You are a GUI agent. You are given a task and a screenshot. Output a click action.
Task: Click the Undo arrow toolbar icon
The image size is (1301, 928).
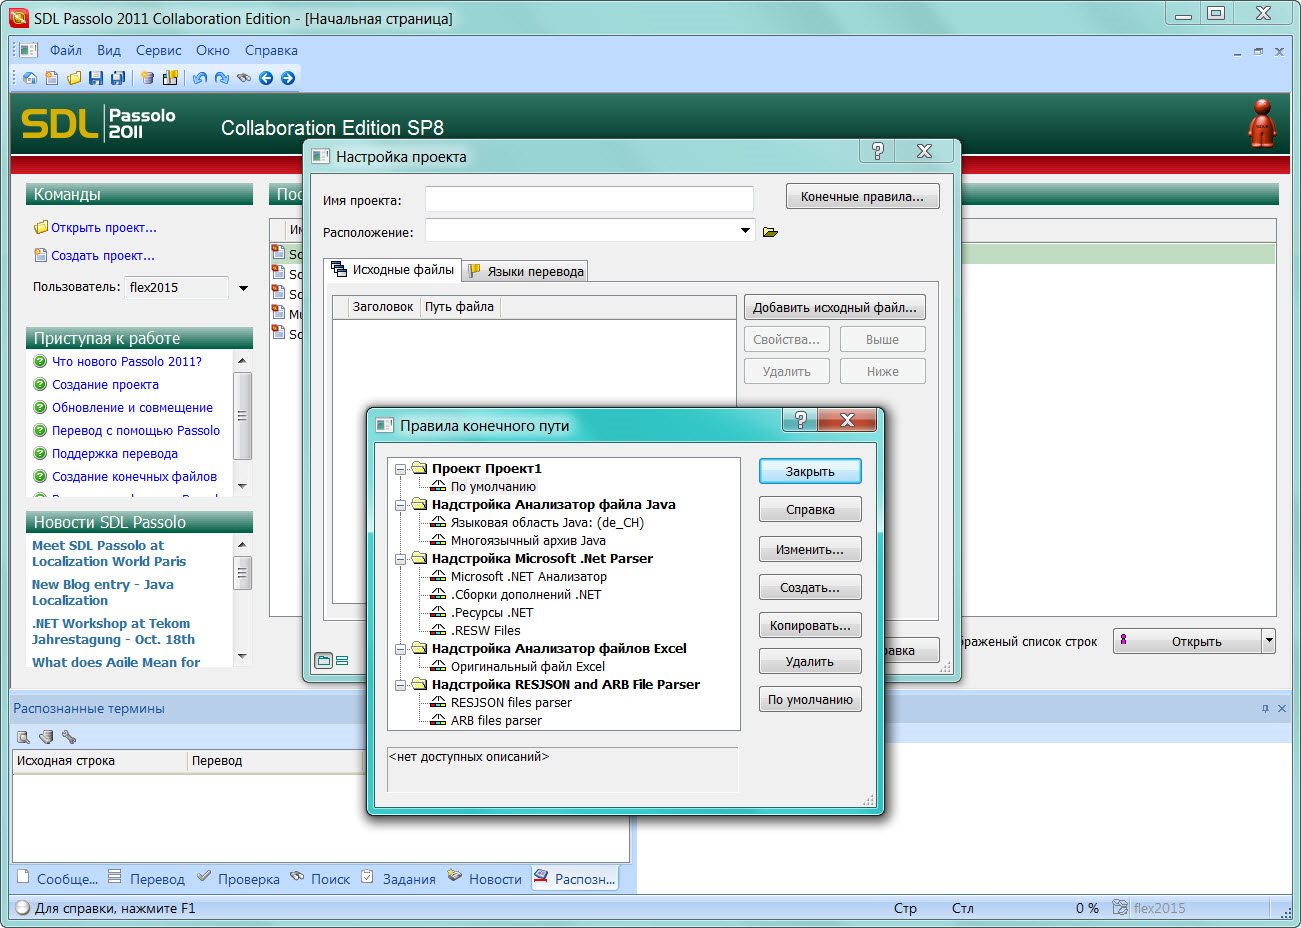click(x=200, y=78)
